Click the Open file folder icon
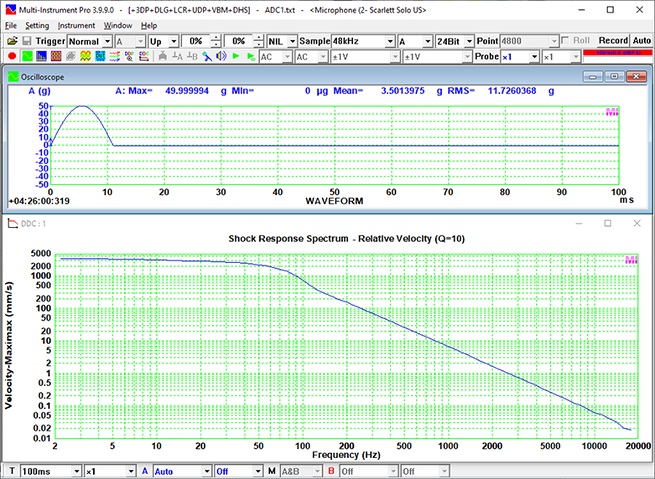 (11, 41)
